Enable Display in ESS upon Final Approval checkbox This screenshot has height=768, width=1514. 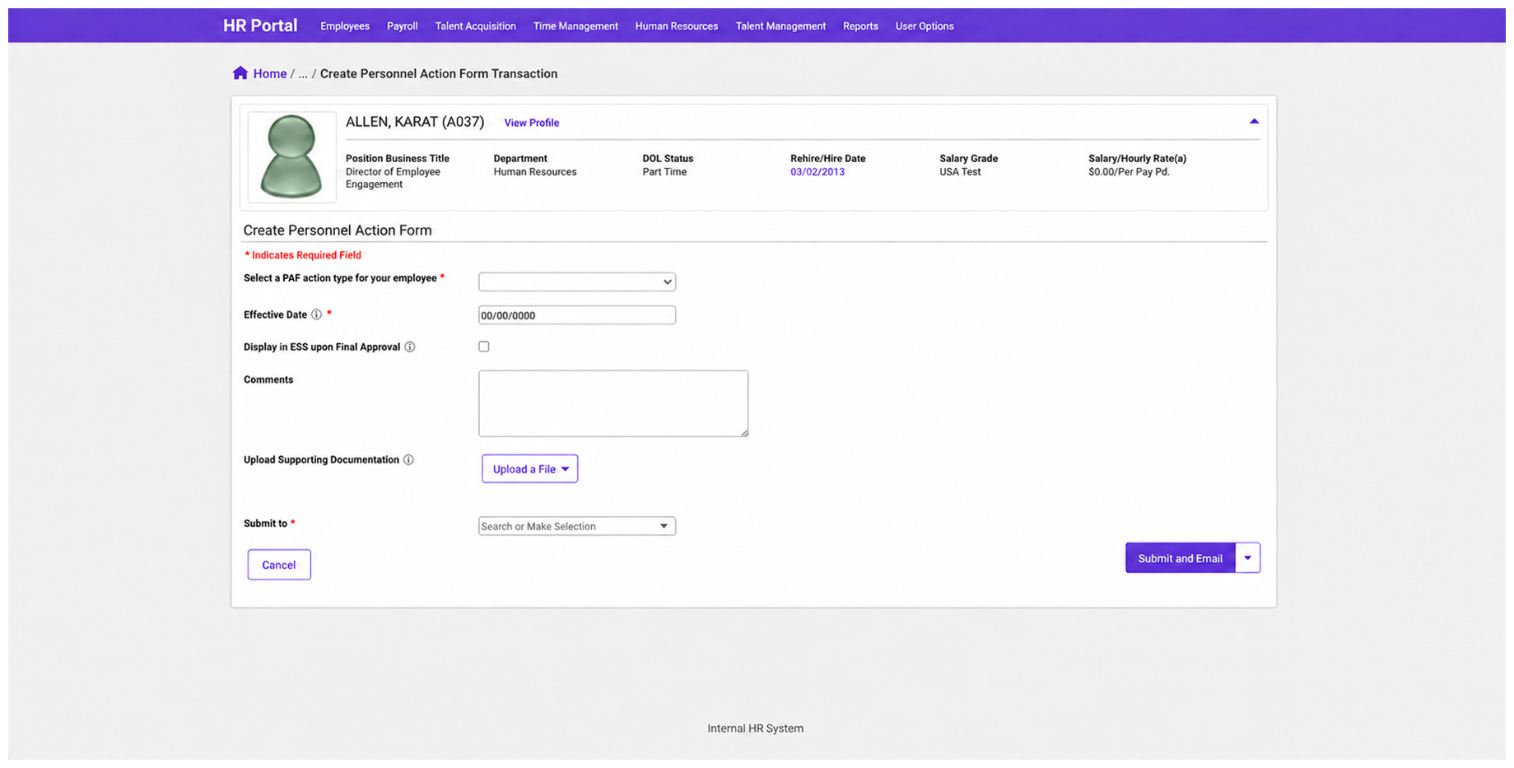(x=484, y=346)
